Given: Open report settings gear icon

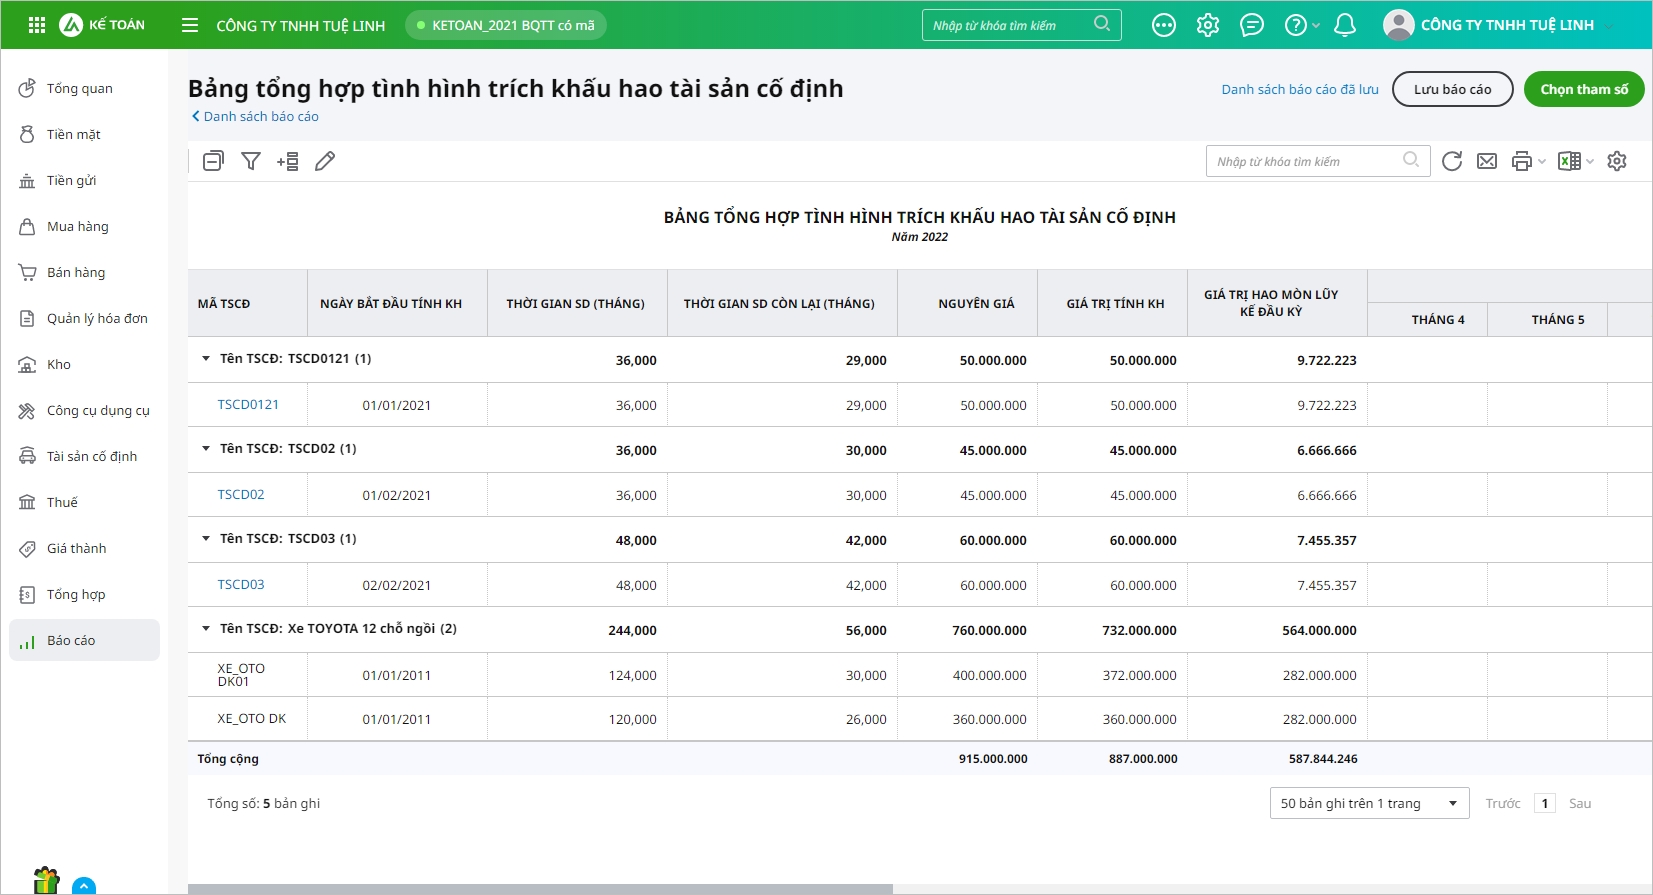Looking at the screenshot, I should tap(1617, 161).
